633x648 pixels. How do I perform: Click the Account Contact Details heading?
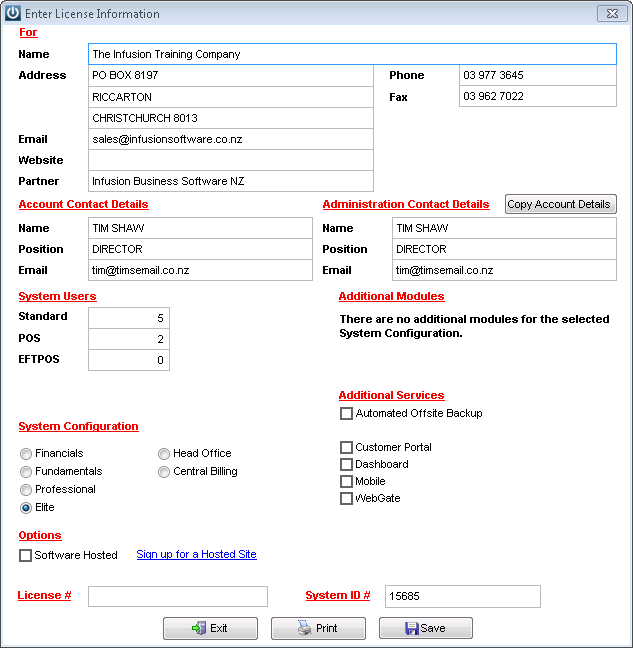[x=83, y=204]
